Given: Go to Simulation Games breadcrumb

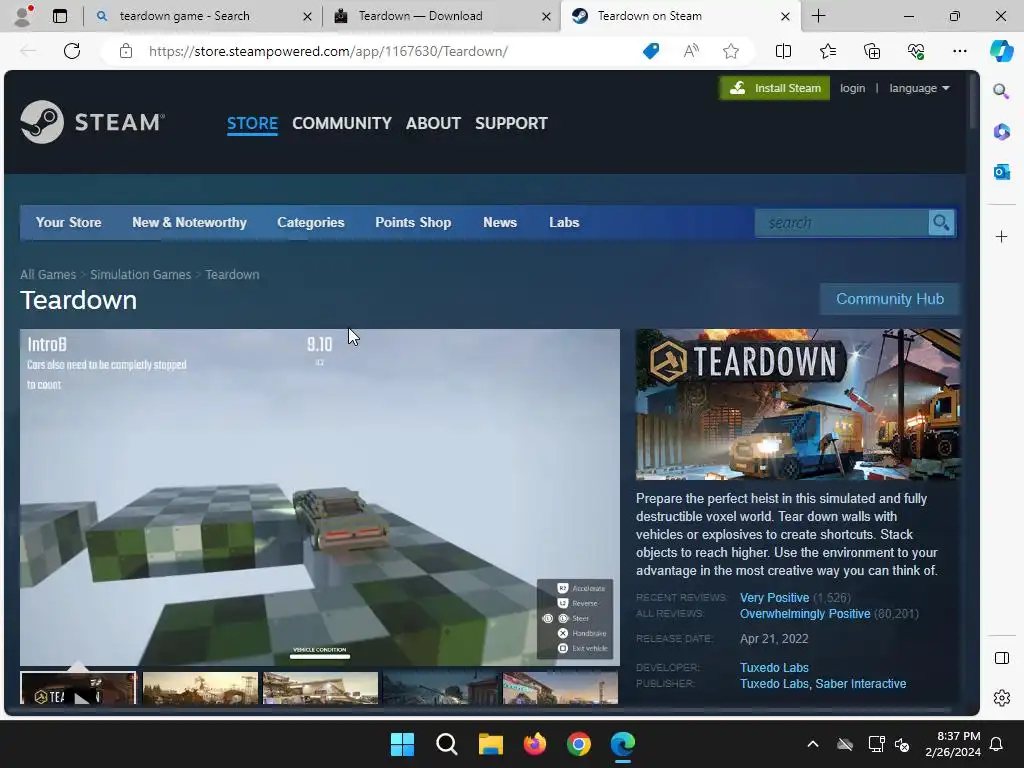Looking at the screenshot, I should pyautogui.click(x=140, y=274).
